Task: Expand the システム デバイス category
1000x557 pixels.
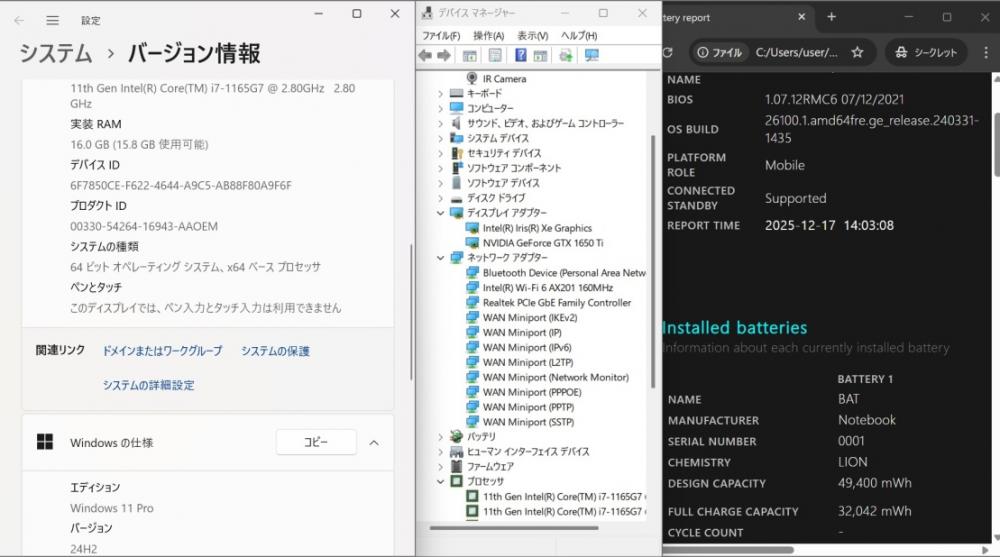Action: pyautogui.click(x=440, y=138)
